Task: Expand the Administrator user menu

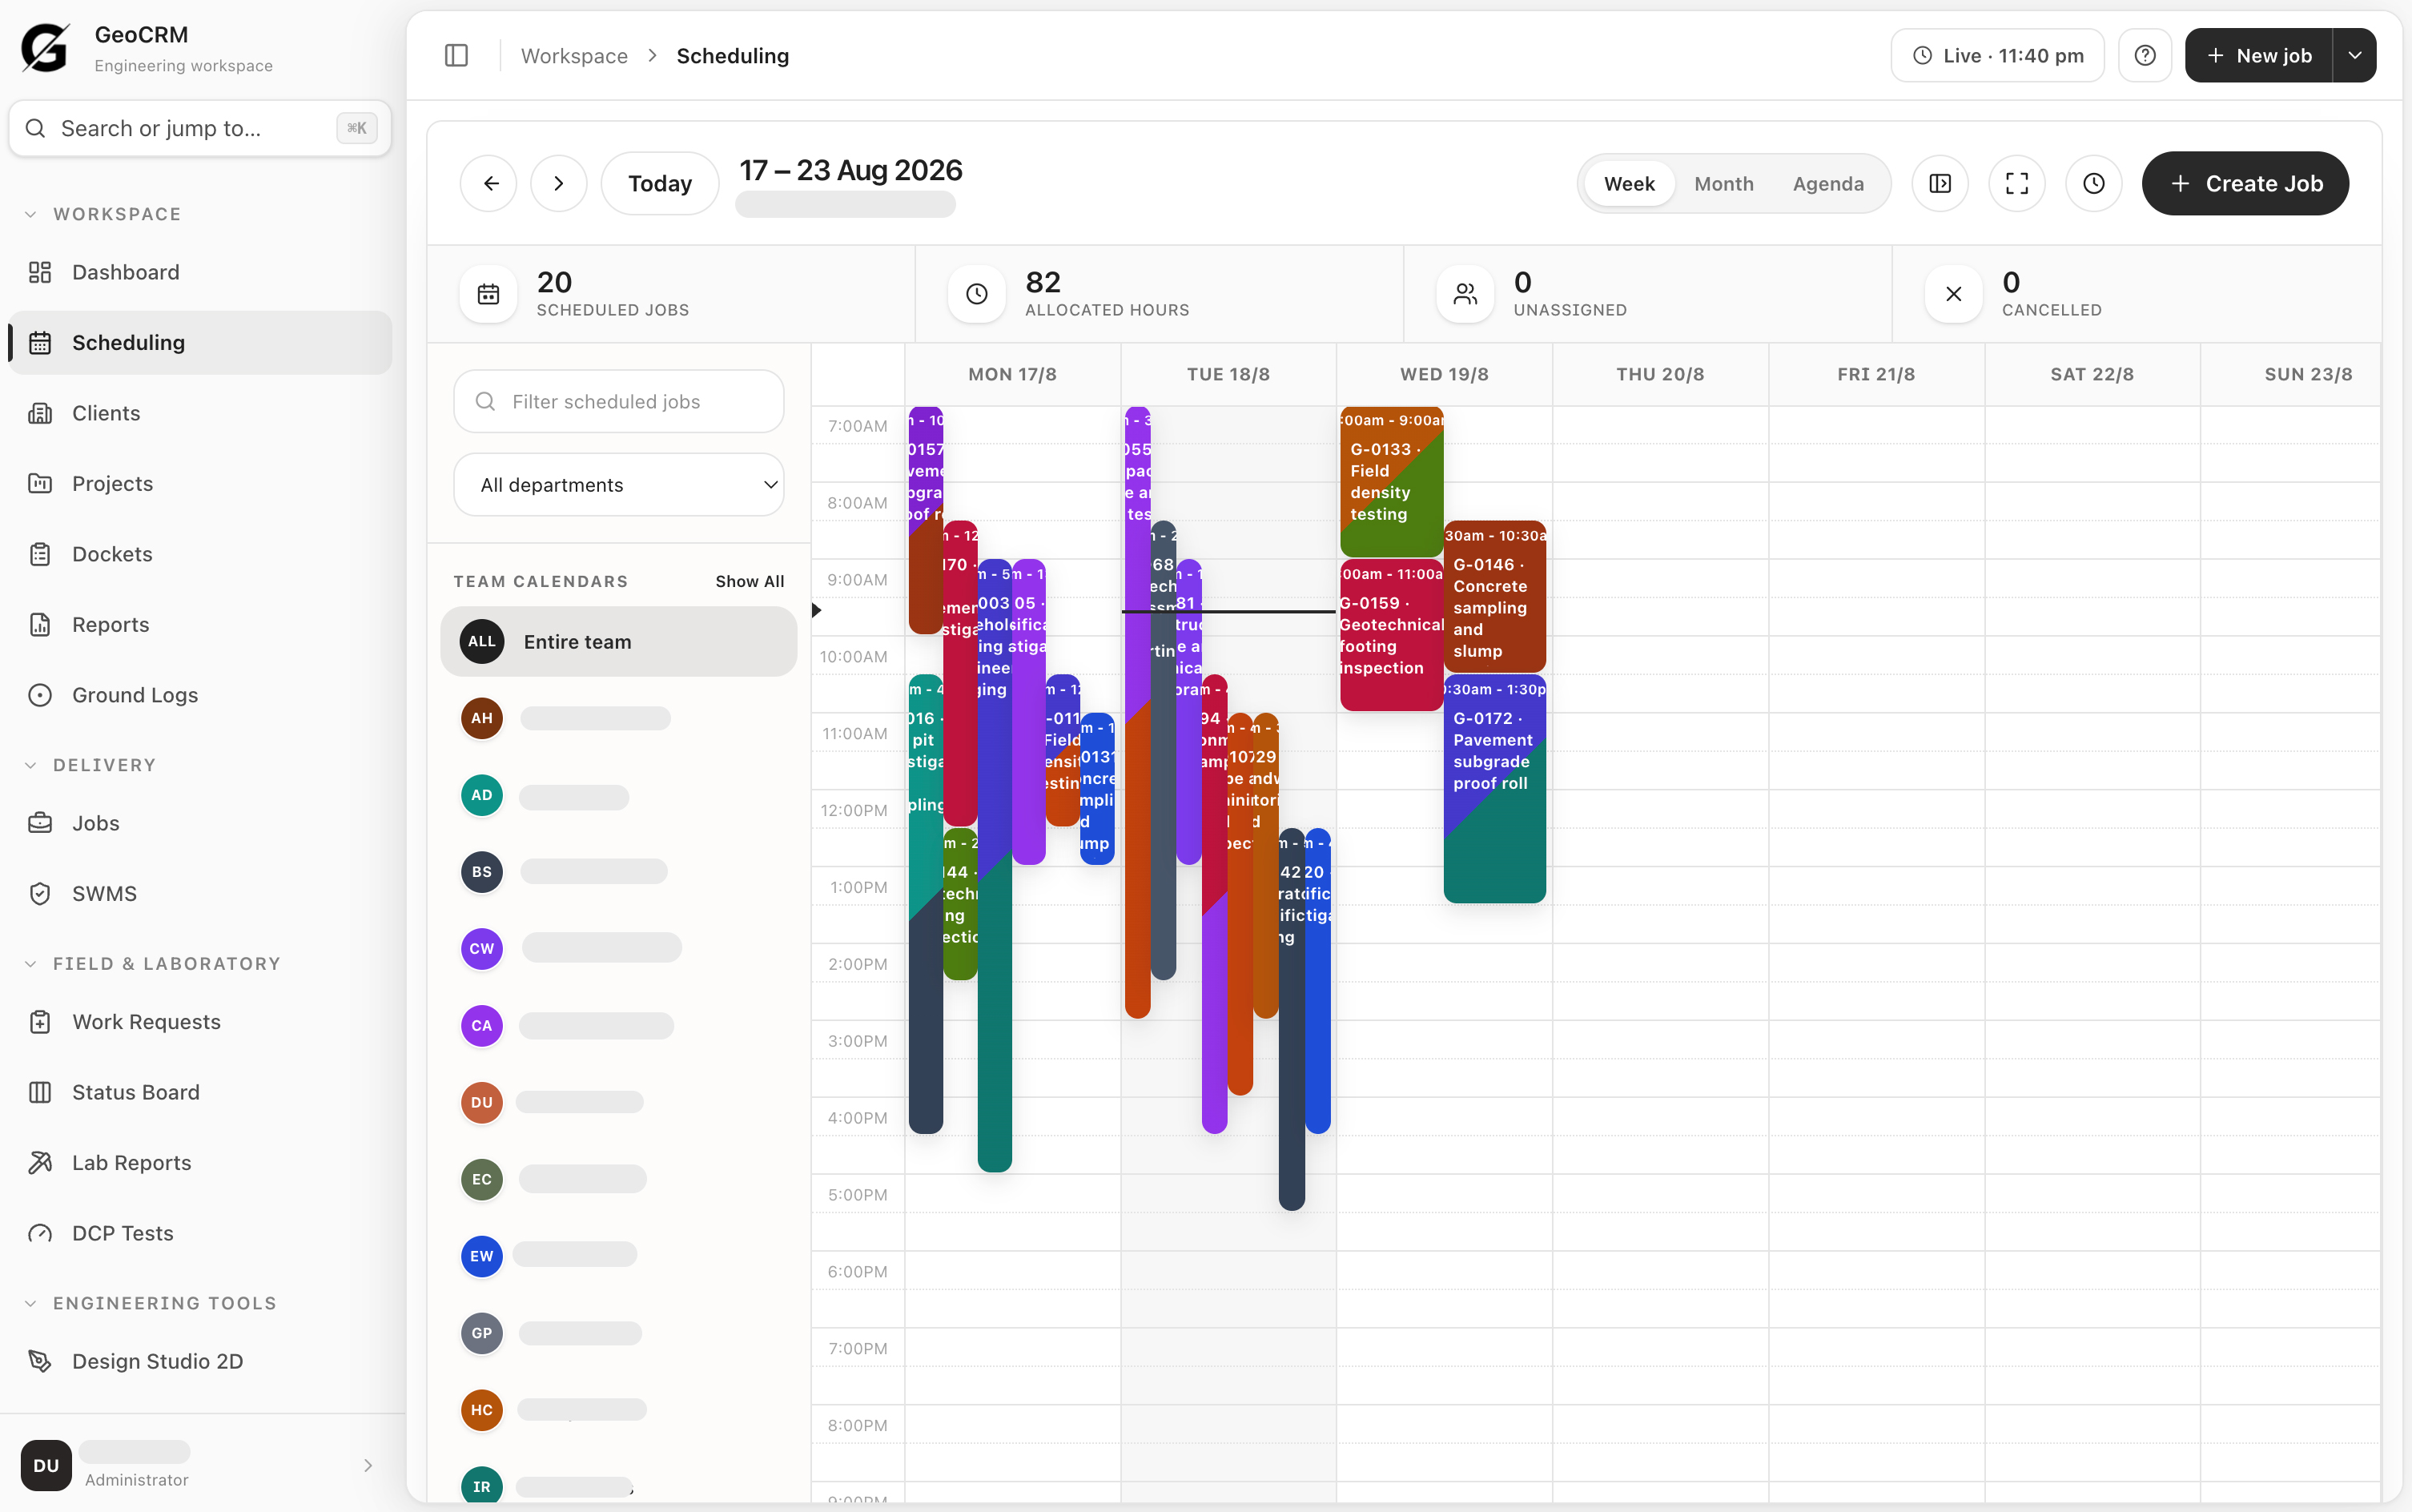Action: (x=200, y=1465)
